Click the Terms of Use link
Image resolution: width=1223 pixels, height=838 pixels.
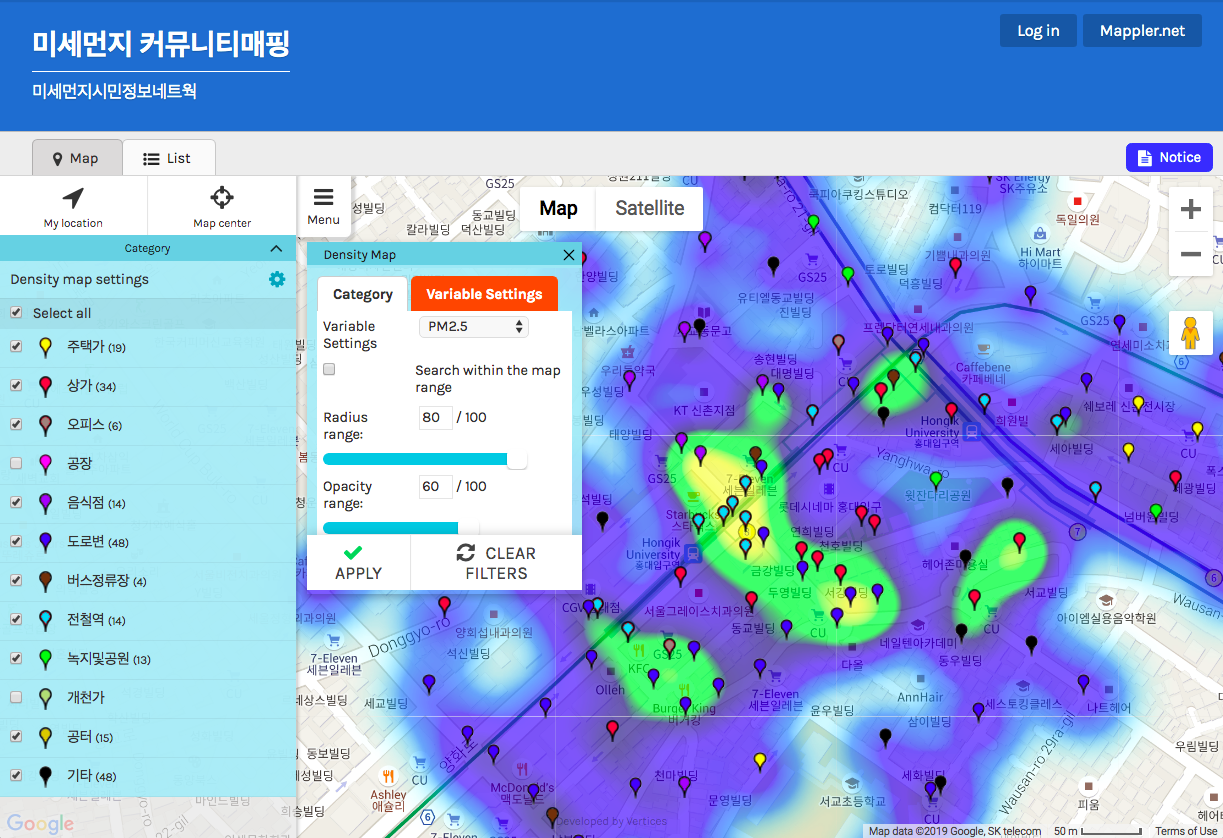coord(1186,831)
